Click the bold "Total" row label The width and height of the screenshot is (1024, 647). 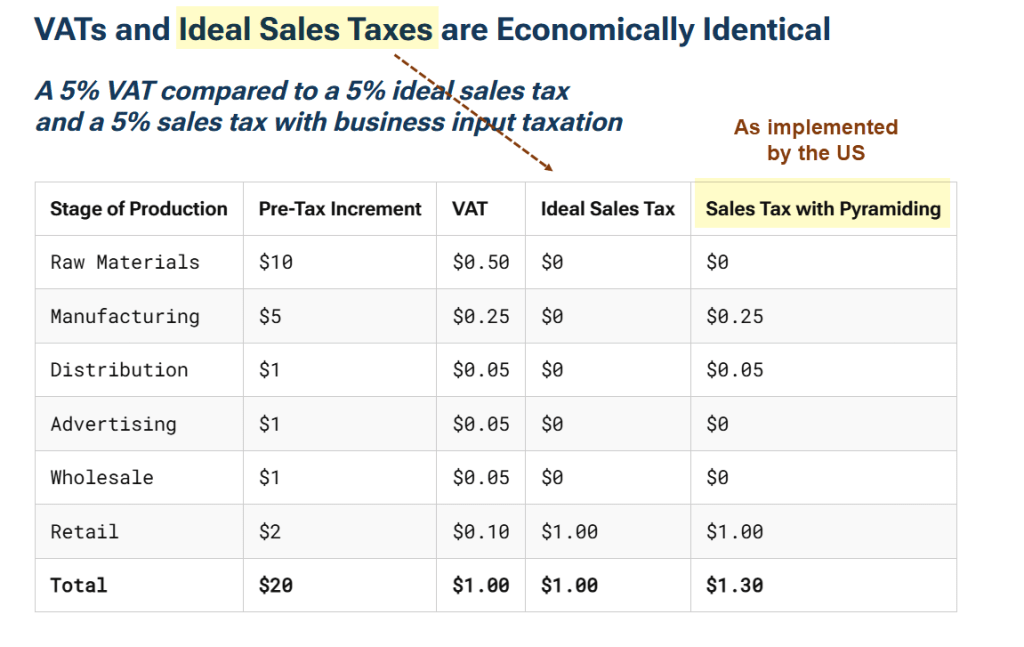pyautogui.click(x=78, y=585)
